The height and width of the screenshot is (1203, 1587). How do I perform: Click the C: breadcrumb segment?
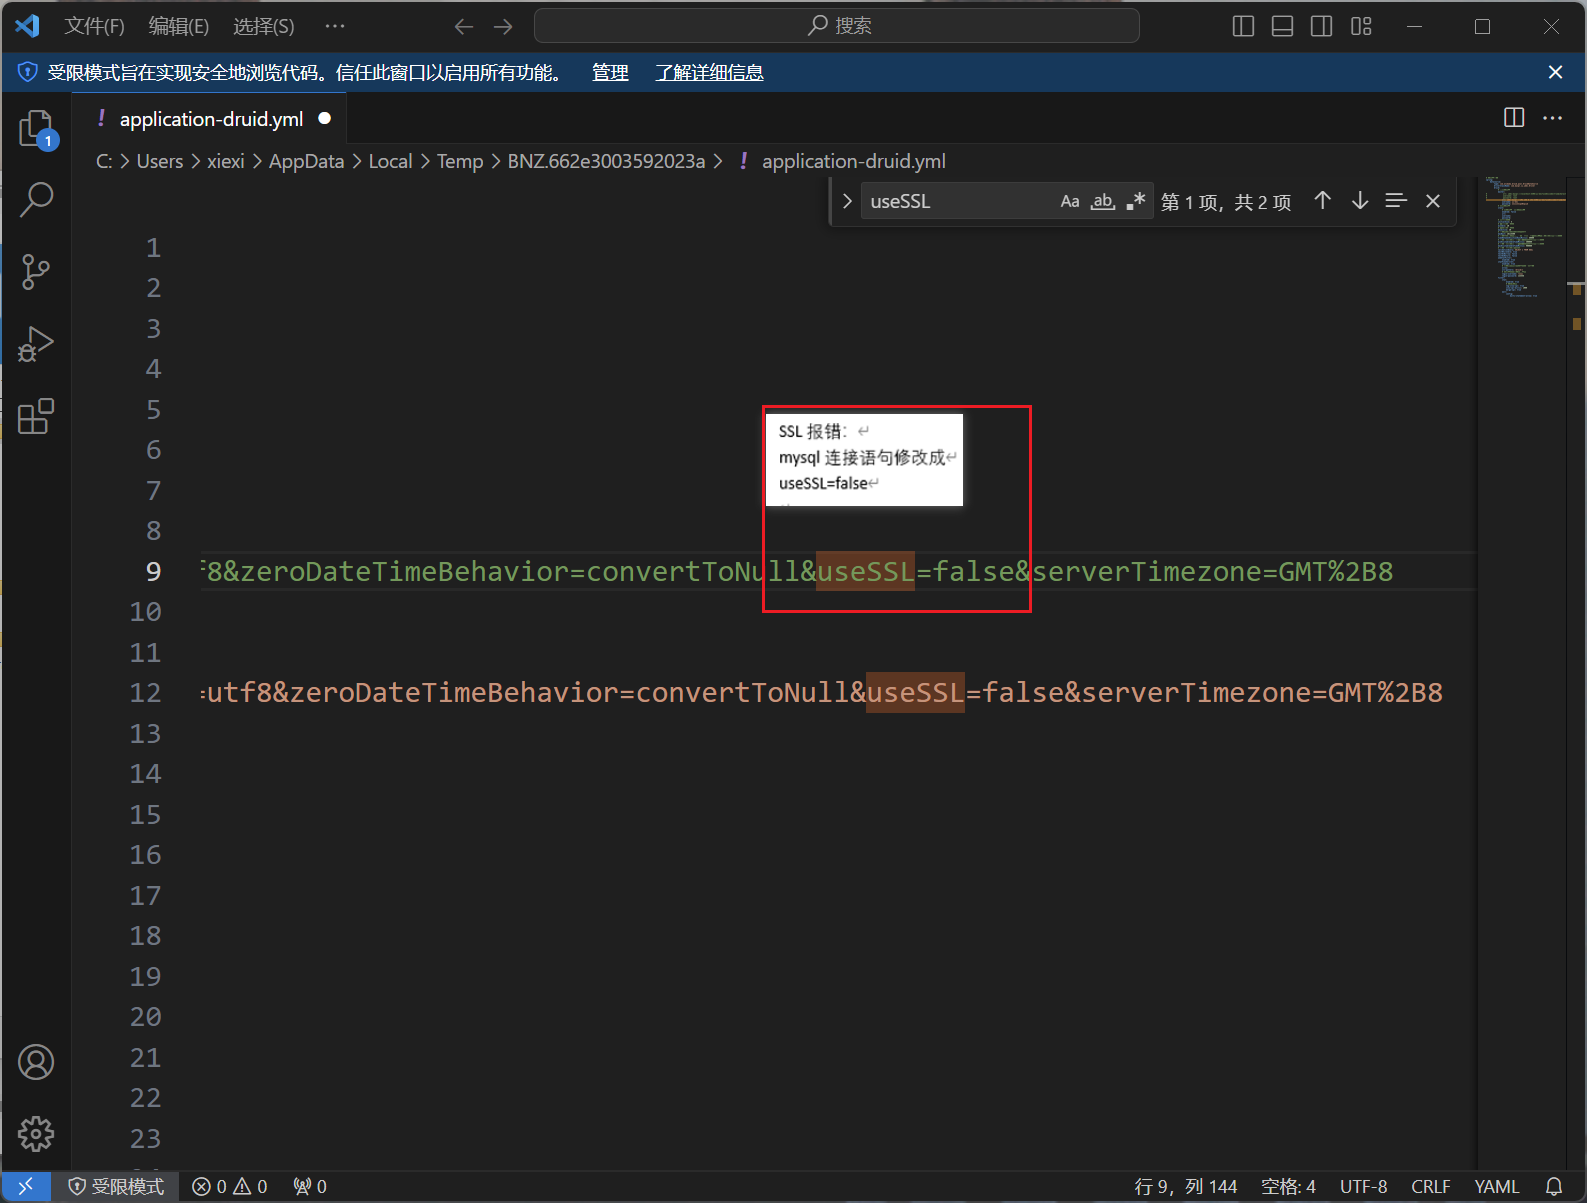click(x=104, y=161)
